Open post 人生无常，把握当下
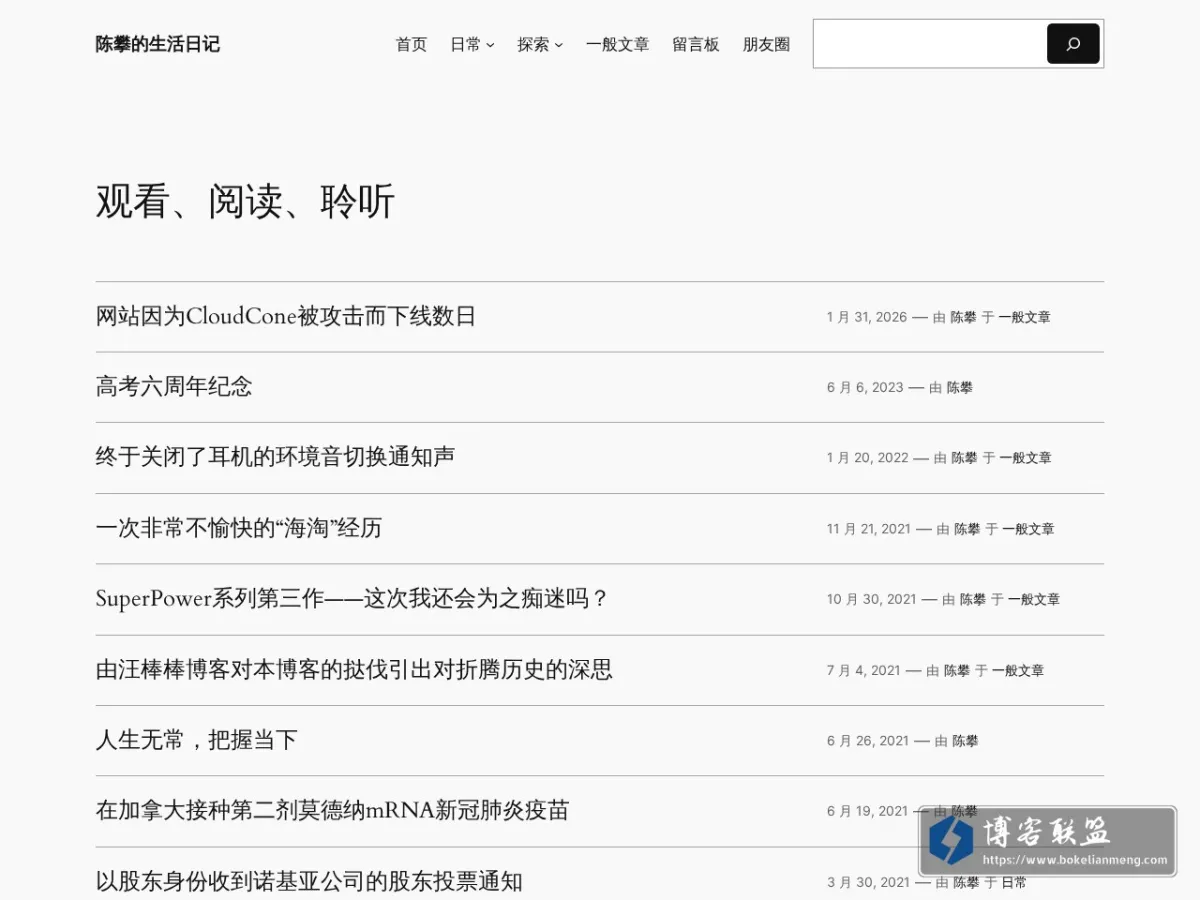Screen dimensions: 1200x900 pyautogui.click(x=197, y=740)
